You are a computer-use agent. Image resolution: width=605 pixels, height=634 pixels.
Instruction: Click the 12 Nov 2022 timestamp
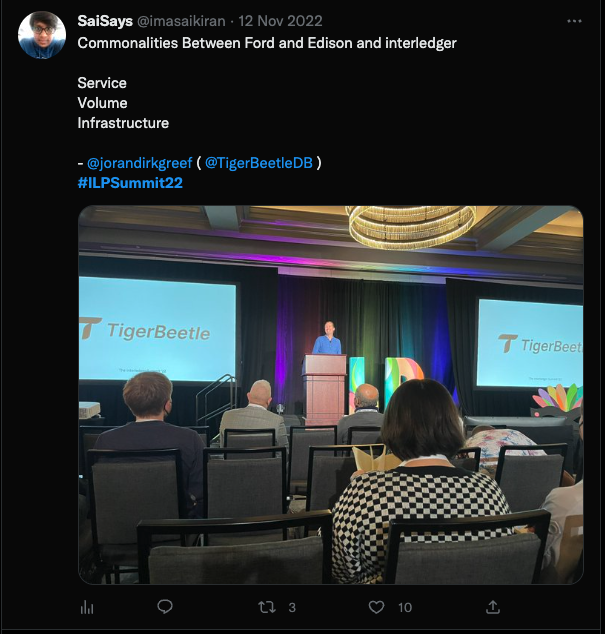280,21
